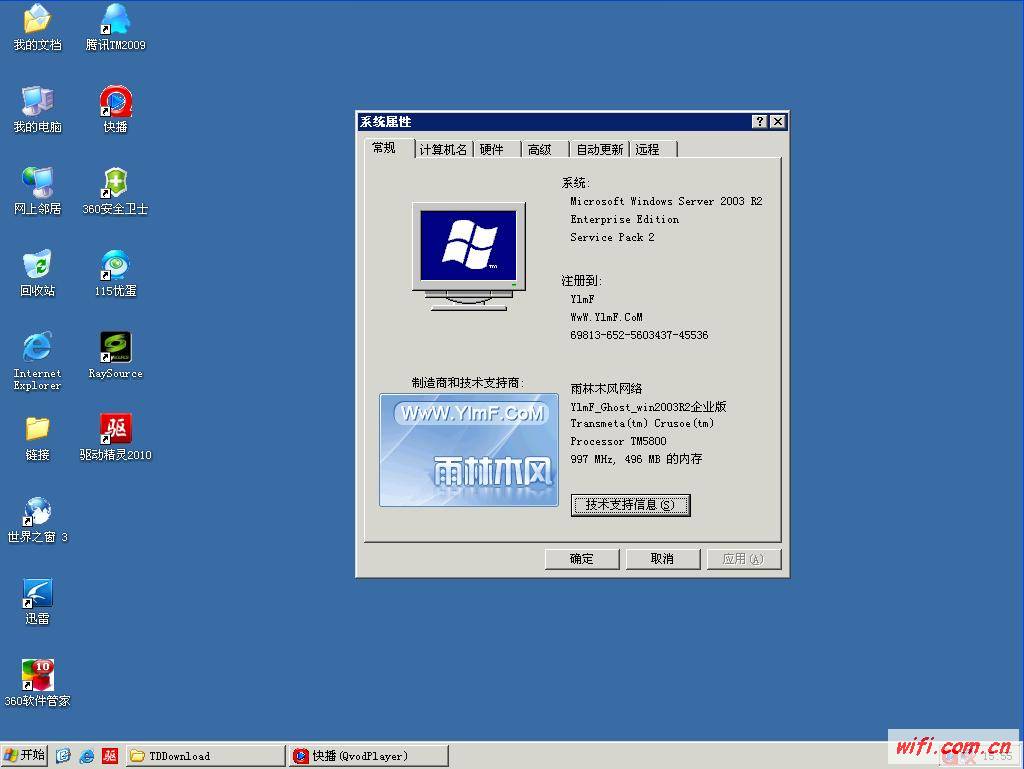The height and width of the screenshot is (769, 1024).
Task: Click the registered URL text WwW.YlmF.CoM
Action: [x=606, y=317]
